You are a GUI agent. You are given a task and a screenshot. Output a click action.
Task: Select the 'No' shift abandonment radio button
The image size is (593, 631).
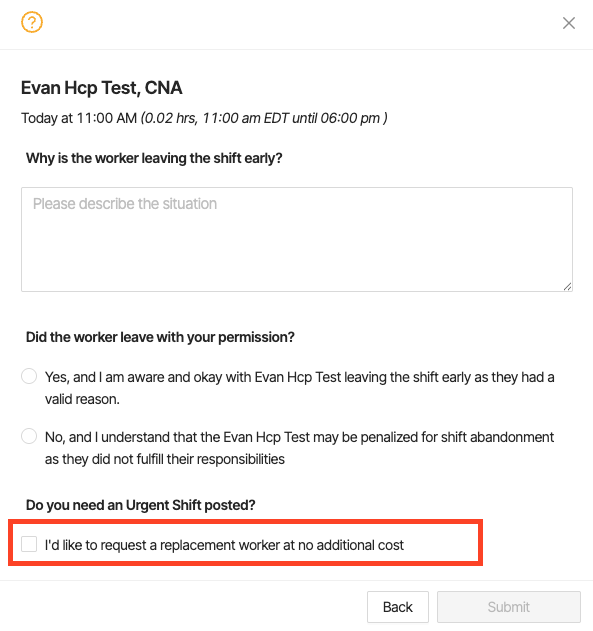(29, 436)
